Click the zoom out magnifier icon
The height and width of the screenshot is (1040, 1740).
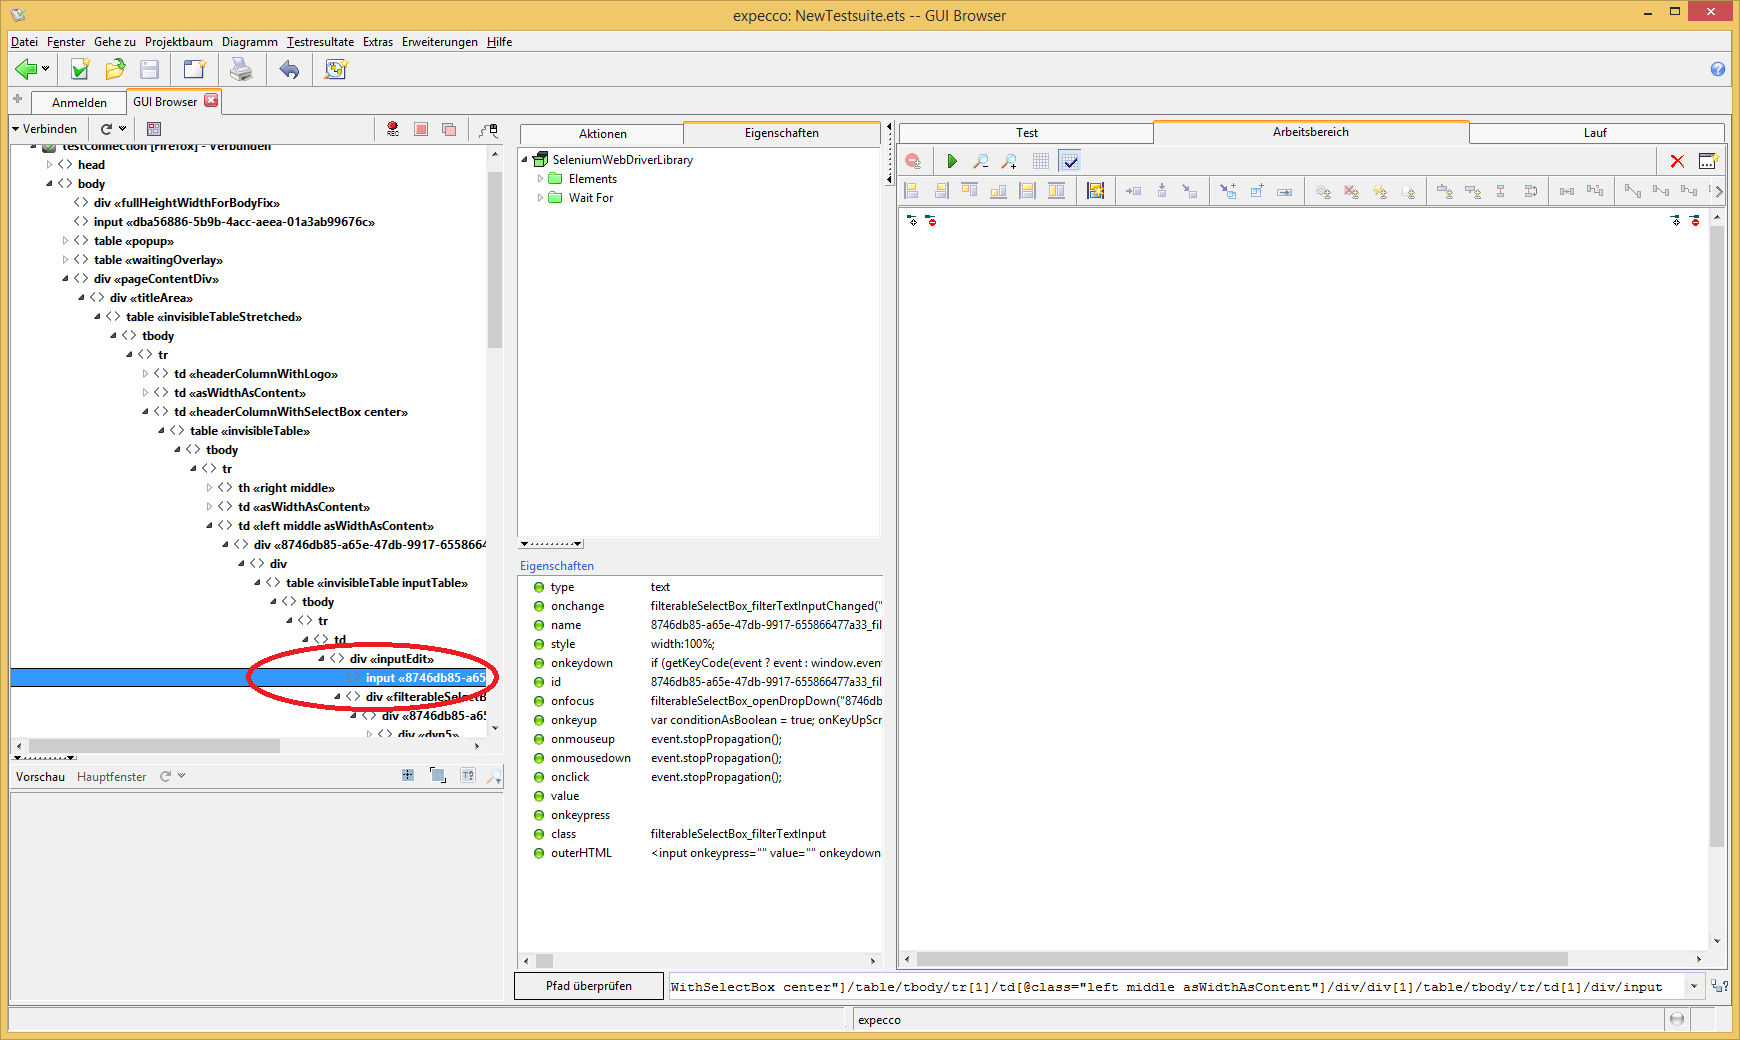click(x=981, y=161)
